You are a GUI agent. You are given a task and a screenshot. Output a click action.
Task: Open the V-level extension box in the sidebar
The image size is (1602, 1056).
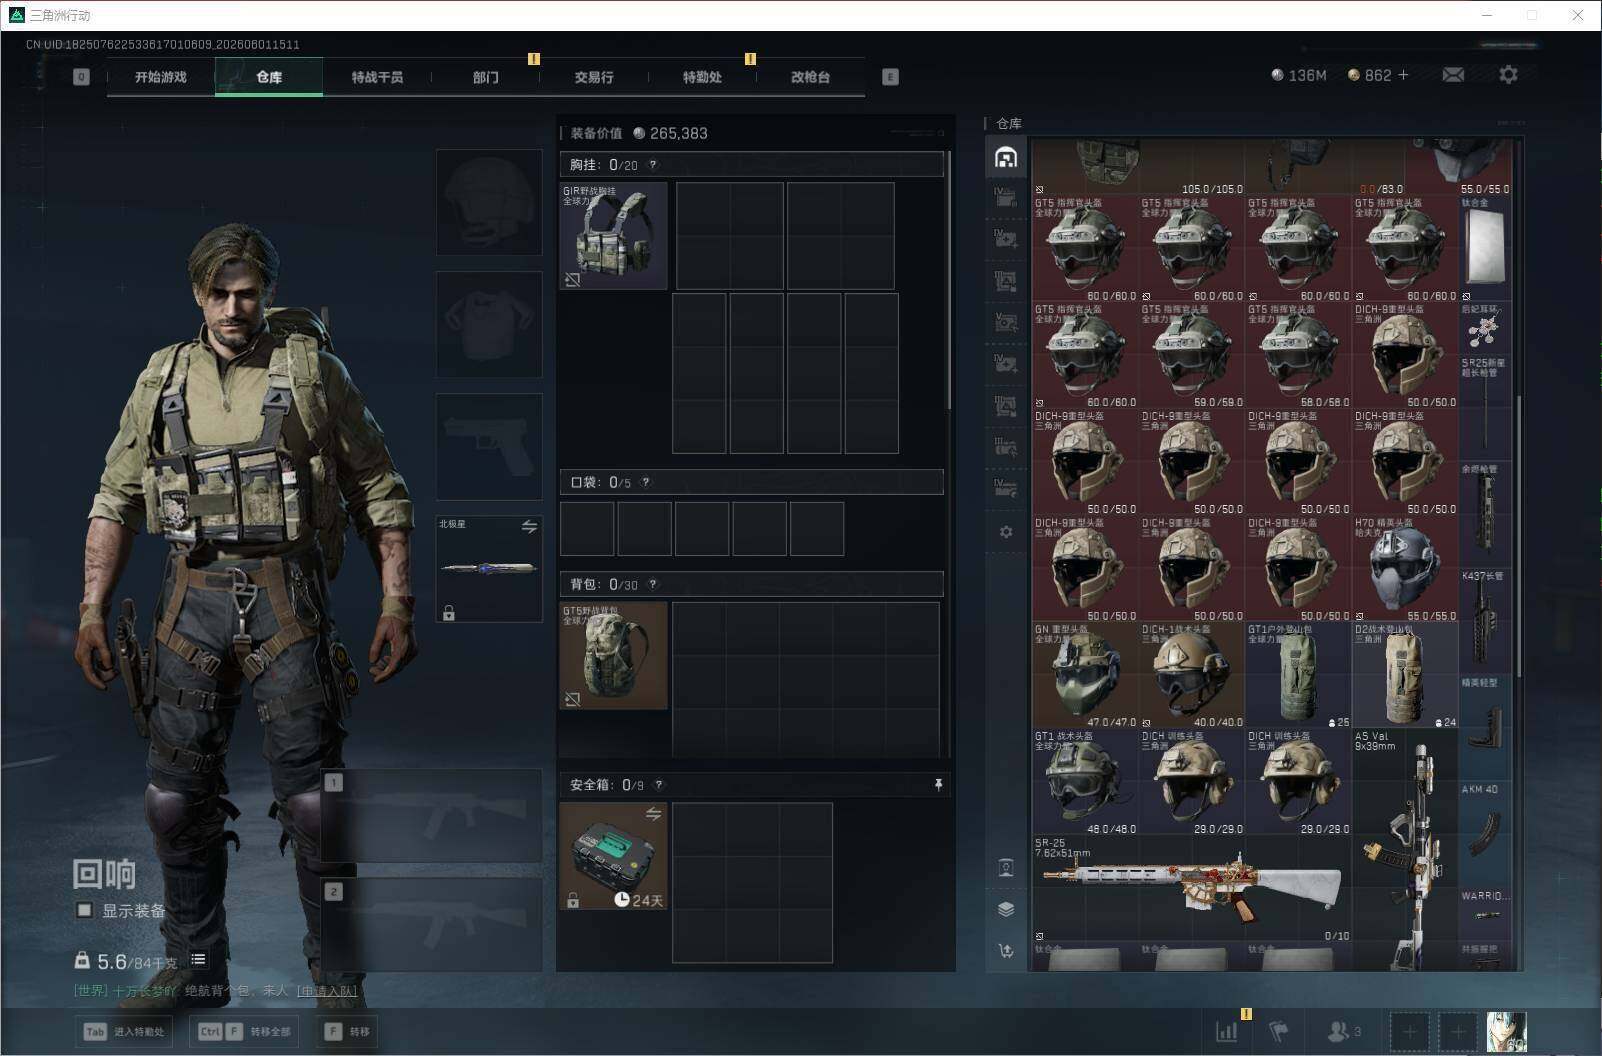(x=1006, y=322)
